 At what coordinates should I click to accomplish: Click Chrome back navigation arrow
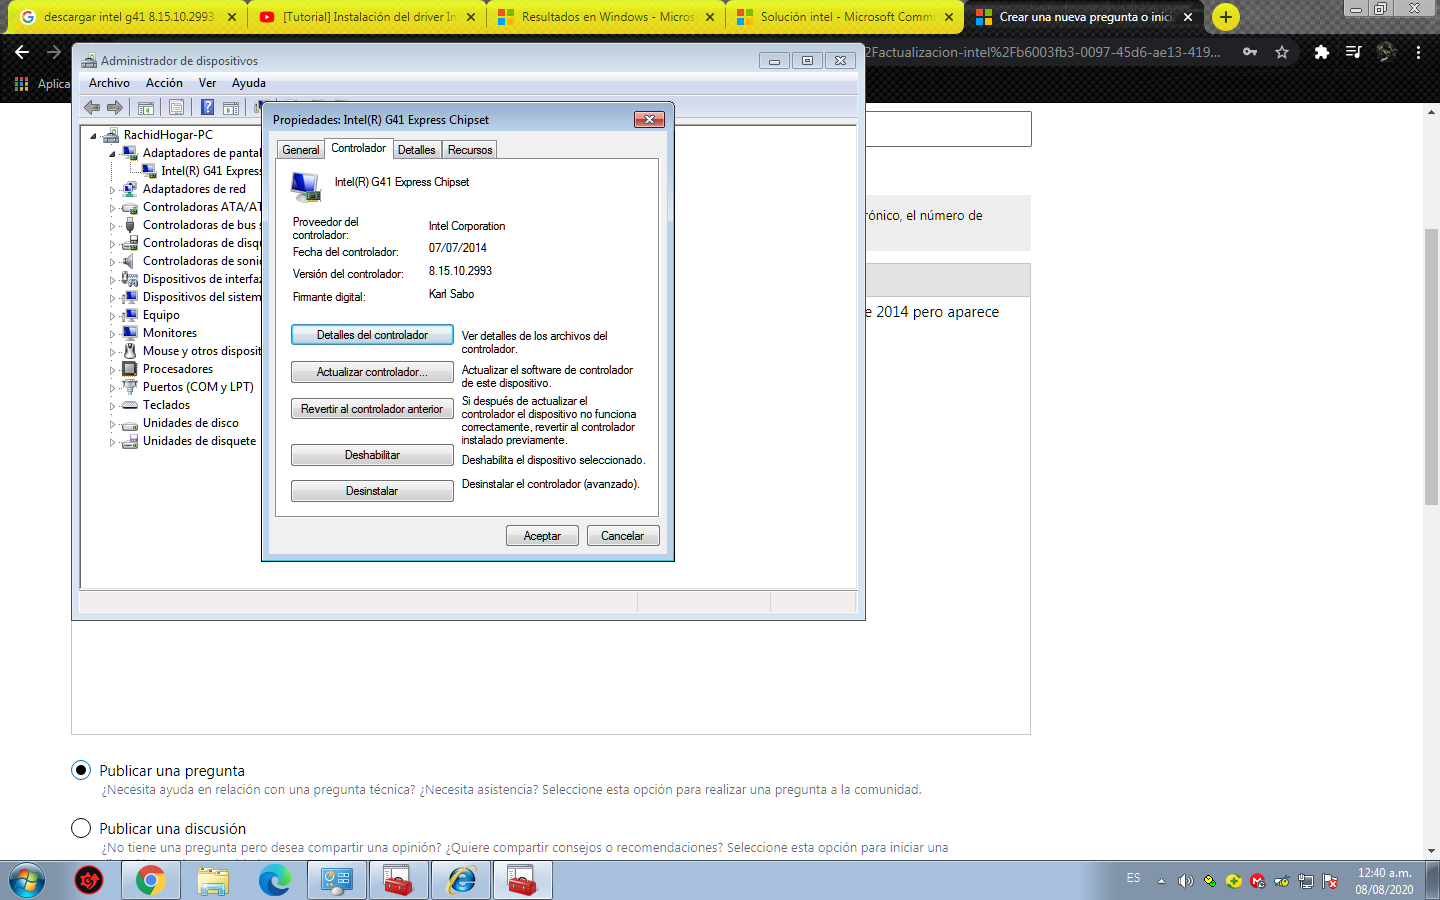click(22, 52)
